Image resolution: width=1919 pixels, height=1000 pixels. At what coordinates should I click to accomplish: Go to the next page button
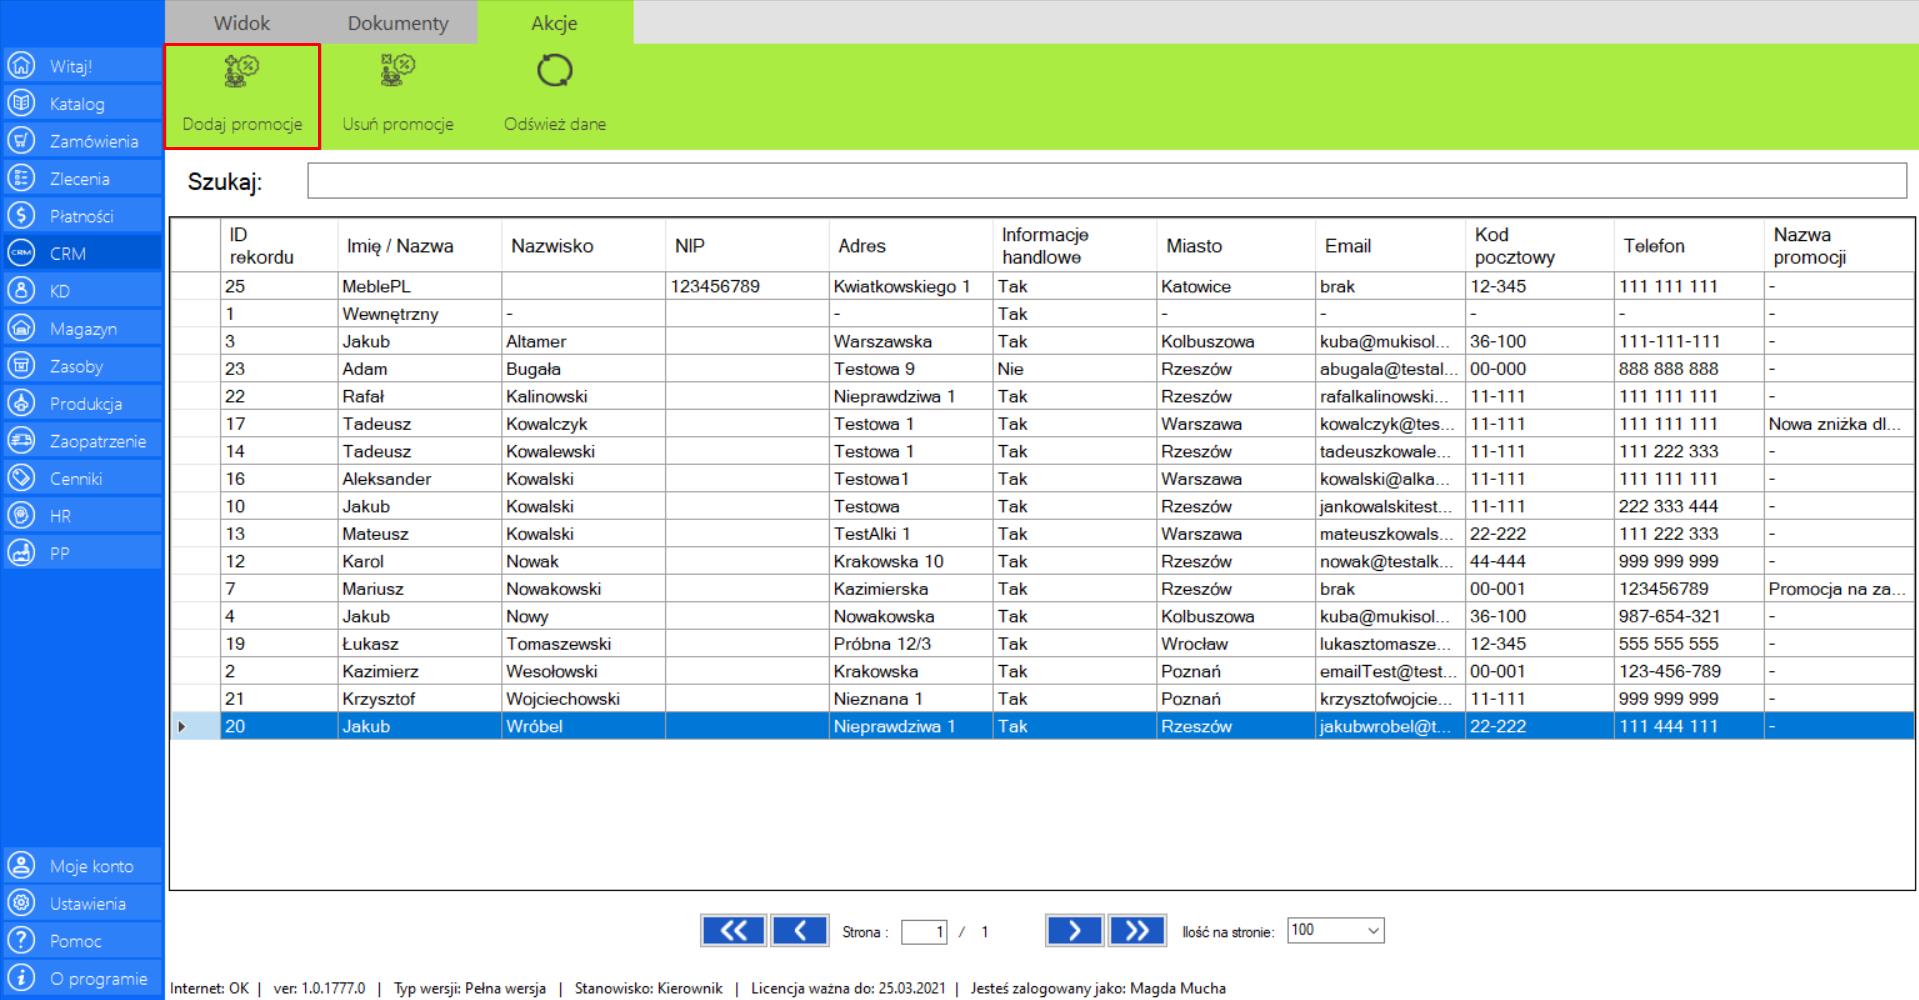pos(1074,931)
